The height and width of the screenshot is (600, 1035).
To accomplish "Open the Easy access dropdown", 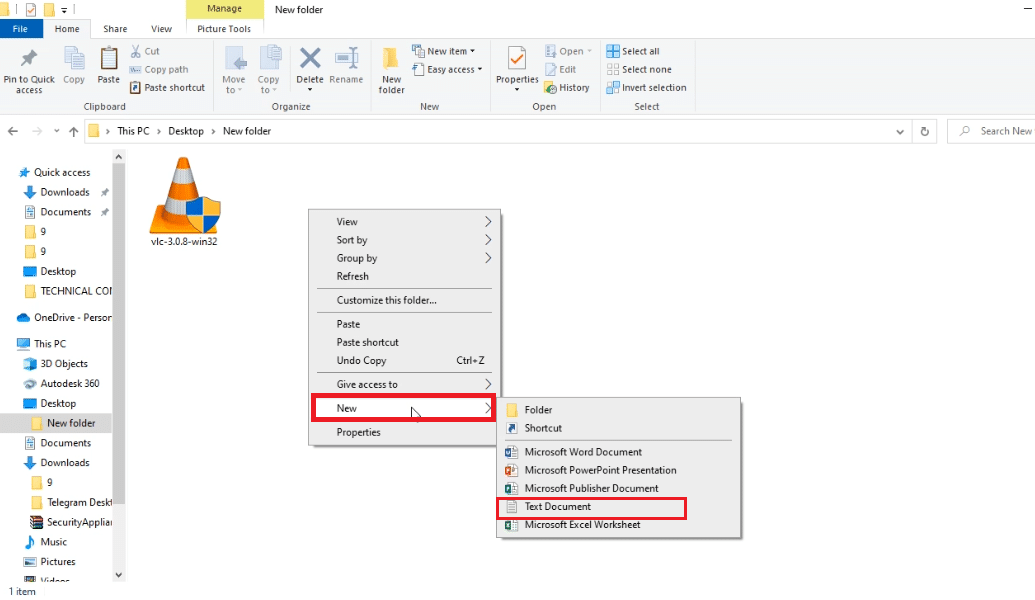I will point(447,69).
